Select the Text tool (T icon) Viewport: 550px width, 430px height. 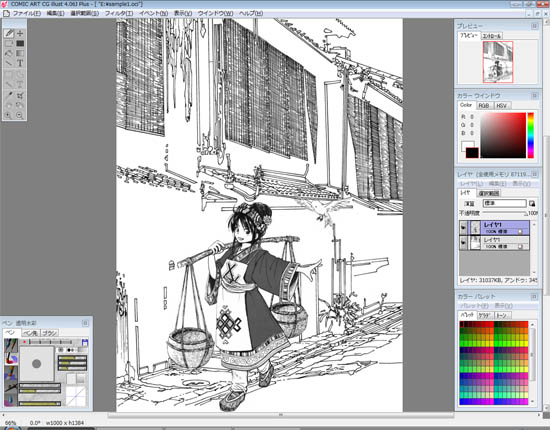20,63
